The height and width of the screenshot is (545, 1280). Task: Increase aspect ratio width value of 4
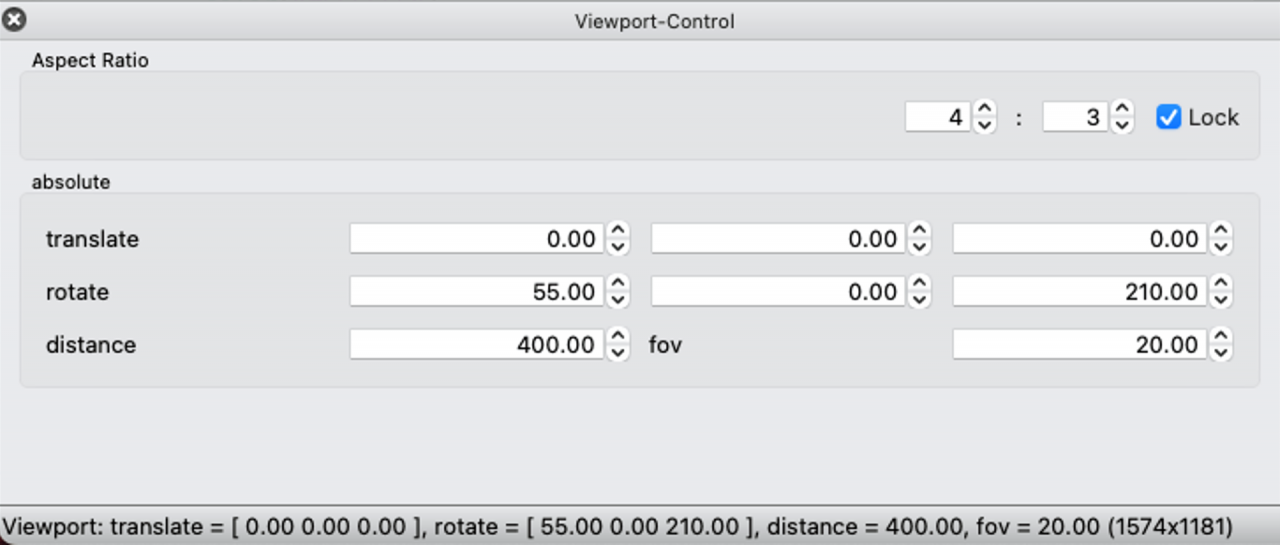(x=985, y=109)
